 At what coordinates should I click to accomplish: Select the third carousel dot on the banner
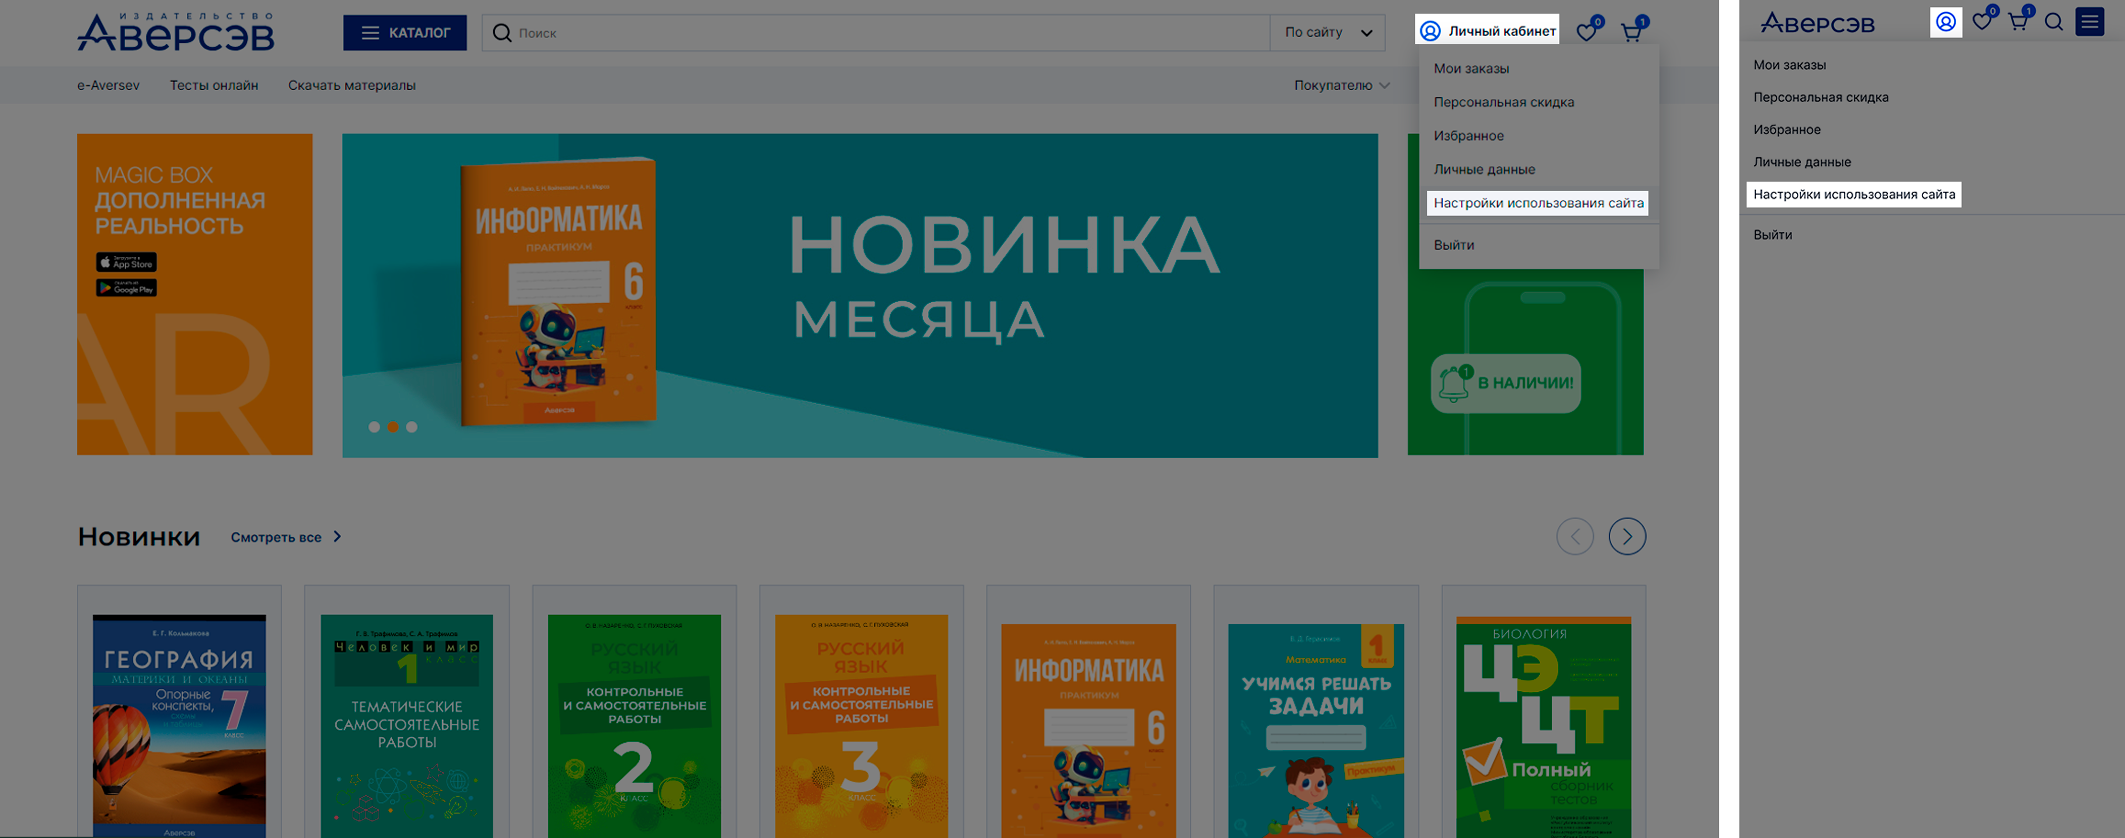pos(412,427)
